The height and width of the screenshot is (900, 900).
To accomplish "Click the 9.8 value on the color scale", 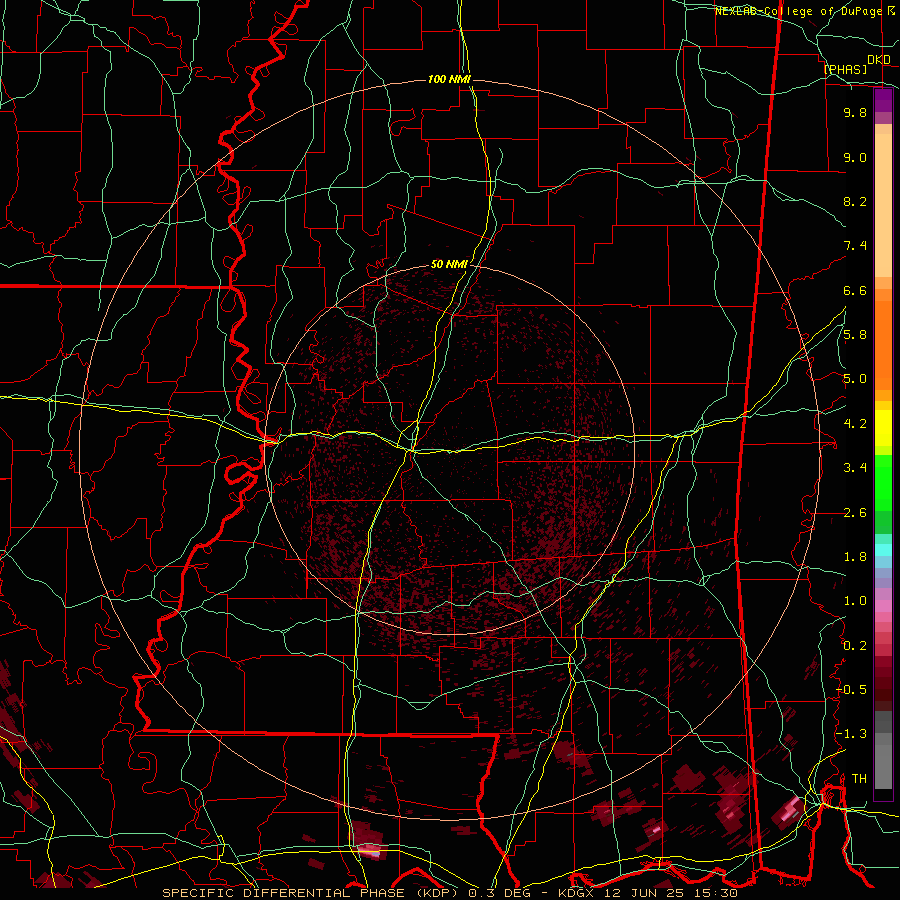I will coord(855,112).
